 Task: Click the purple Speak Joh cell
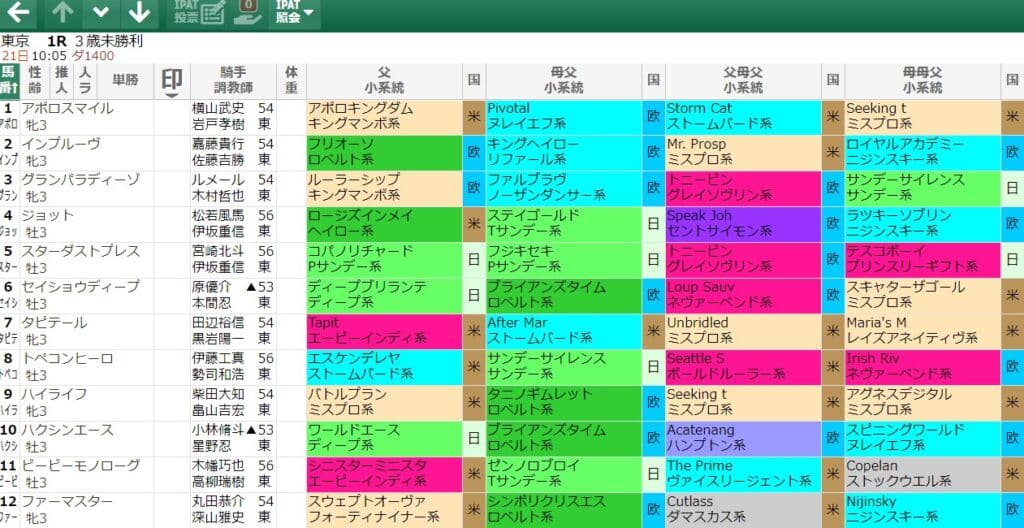click(x=743, y=223)
